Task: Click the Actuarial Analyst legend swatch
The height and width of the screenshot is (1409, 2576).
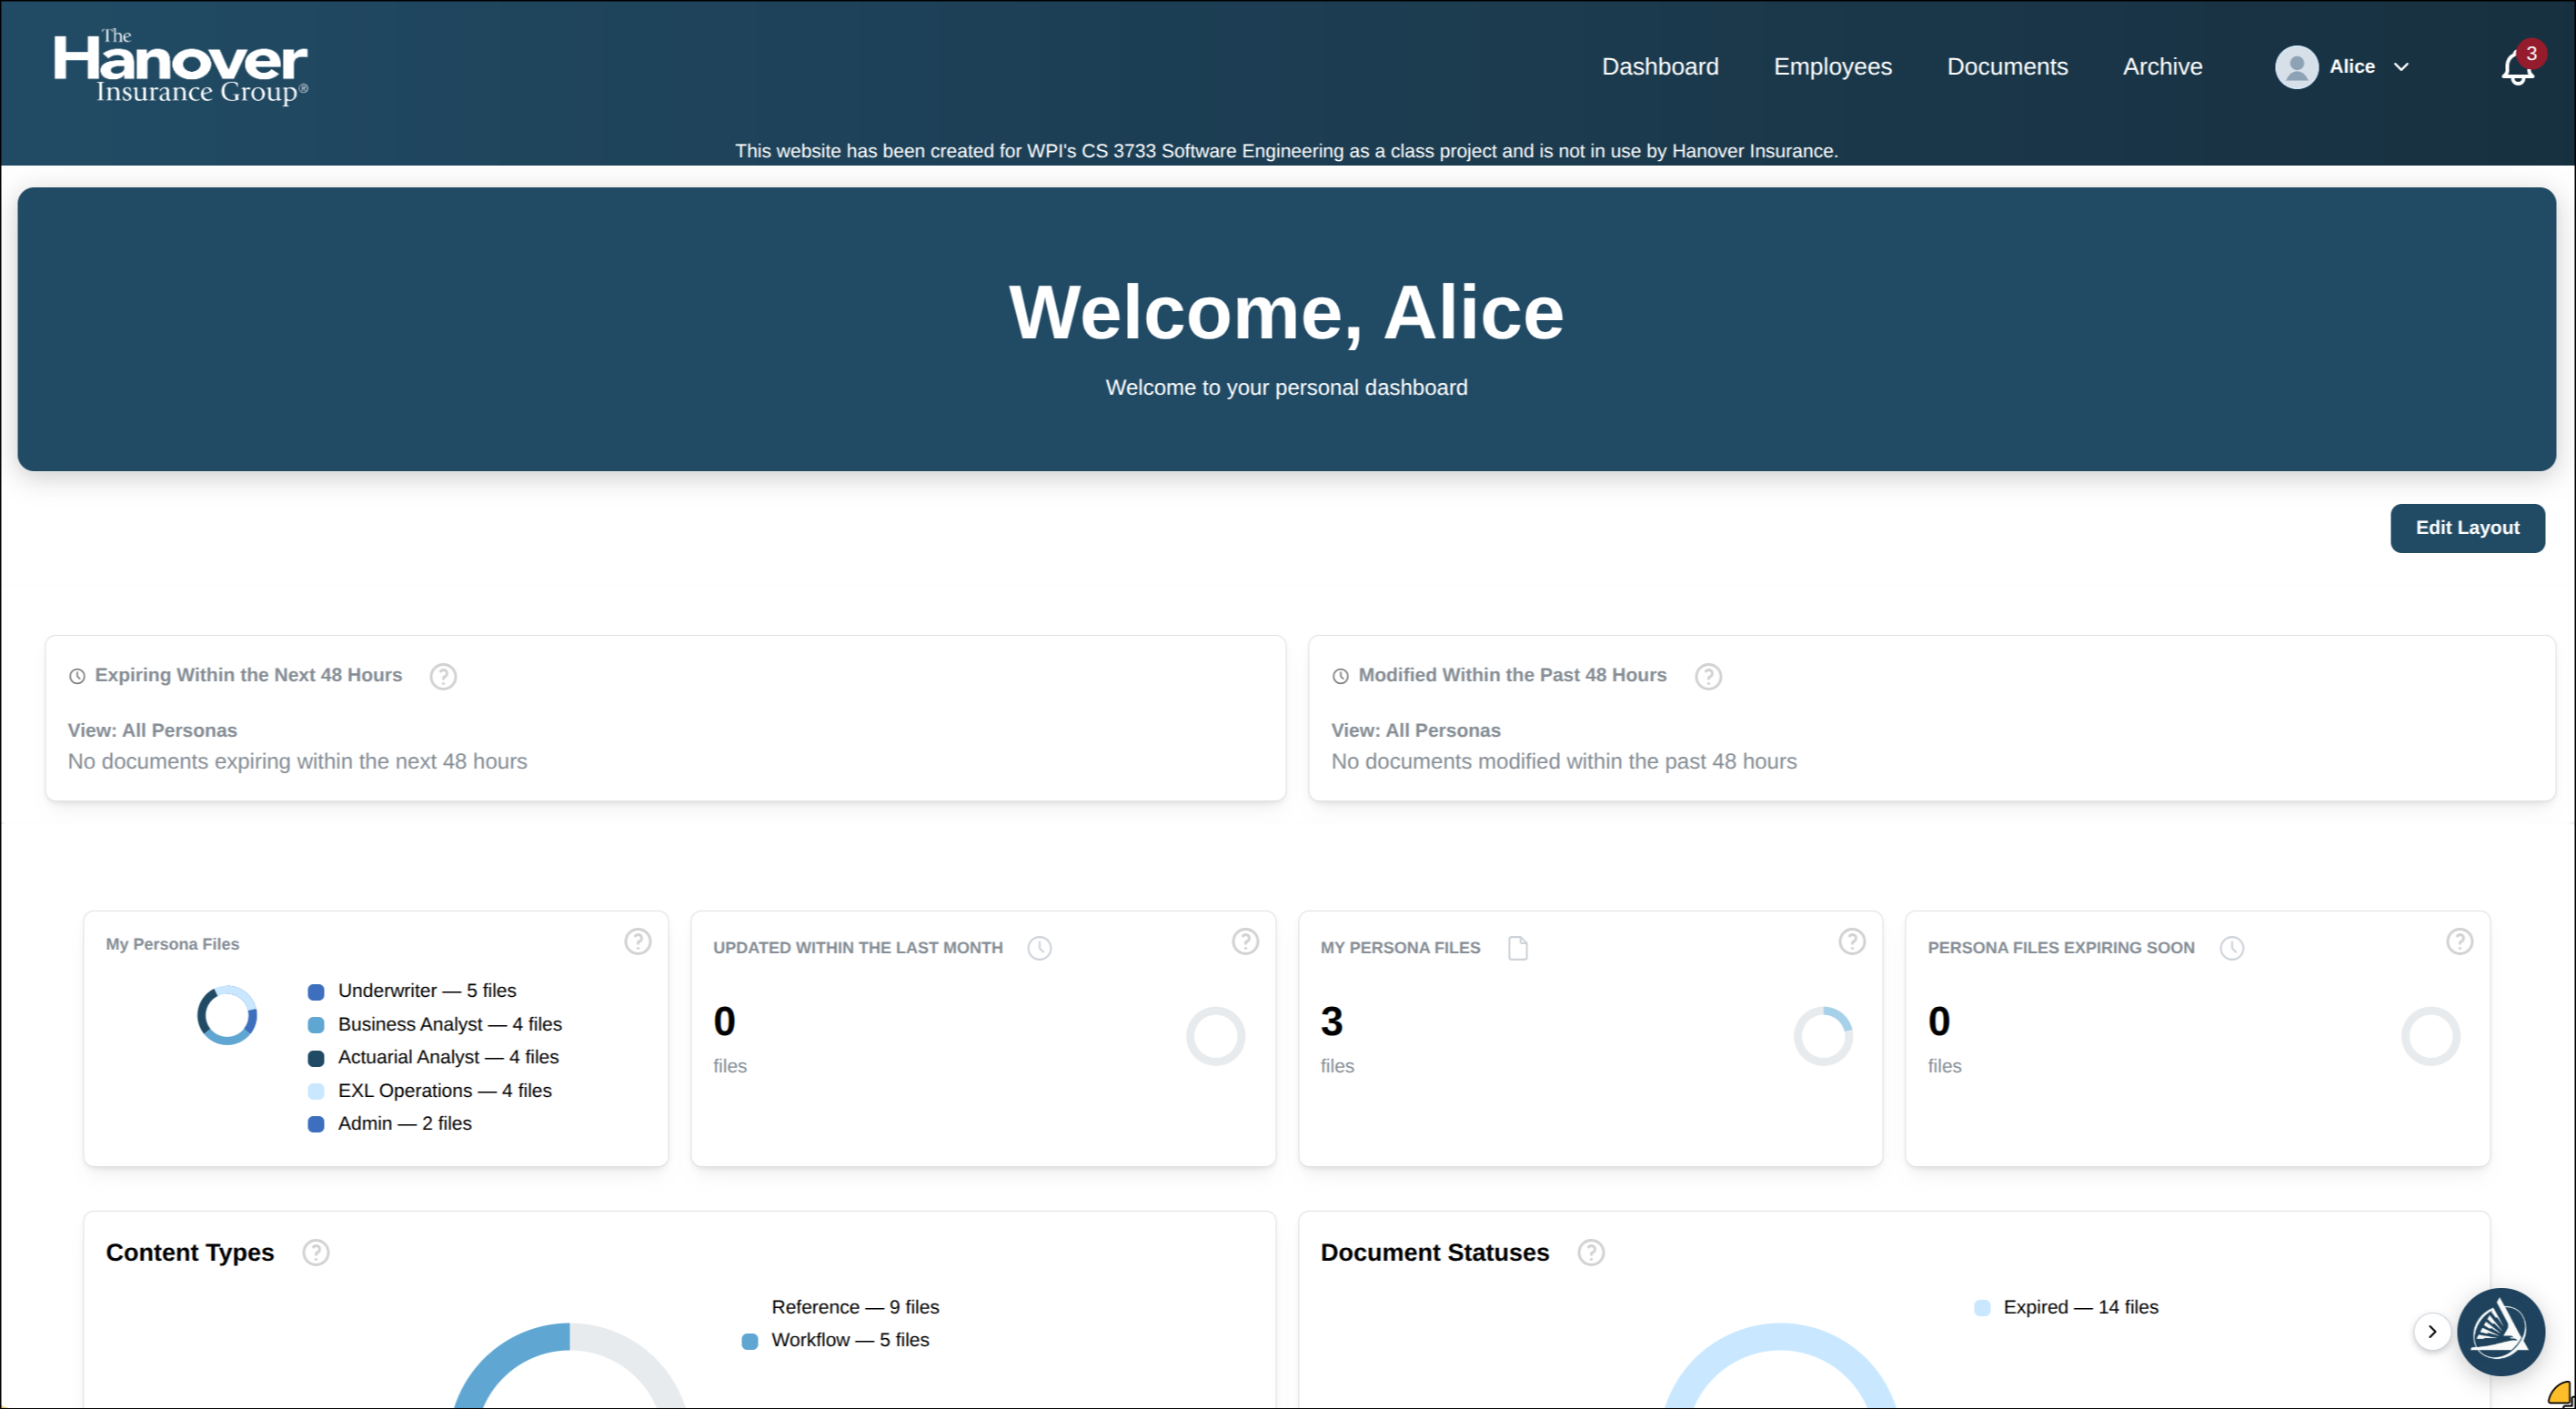Action: coord(316,1058)
